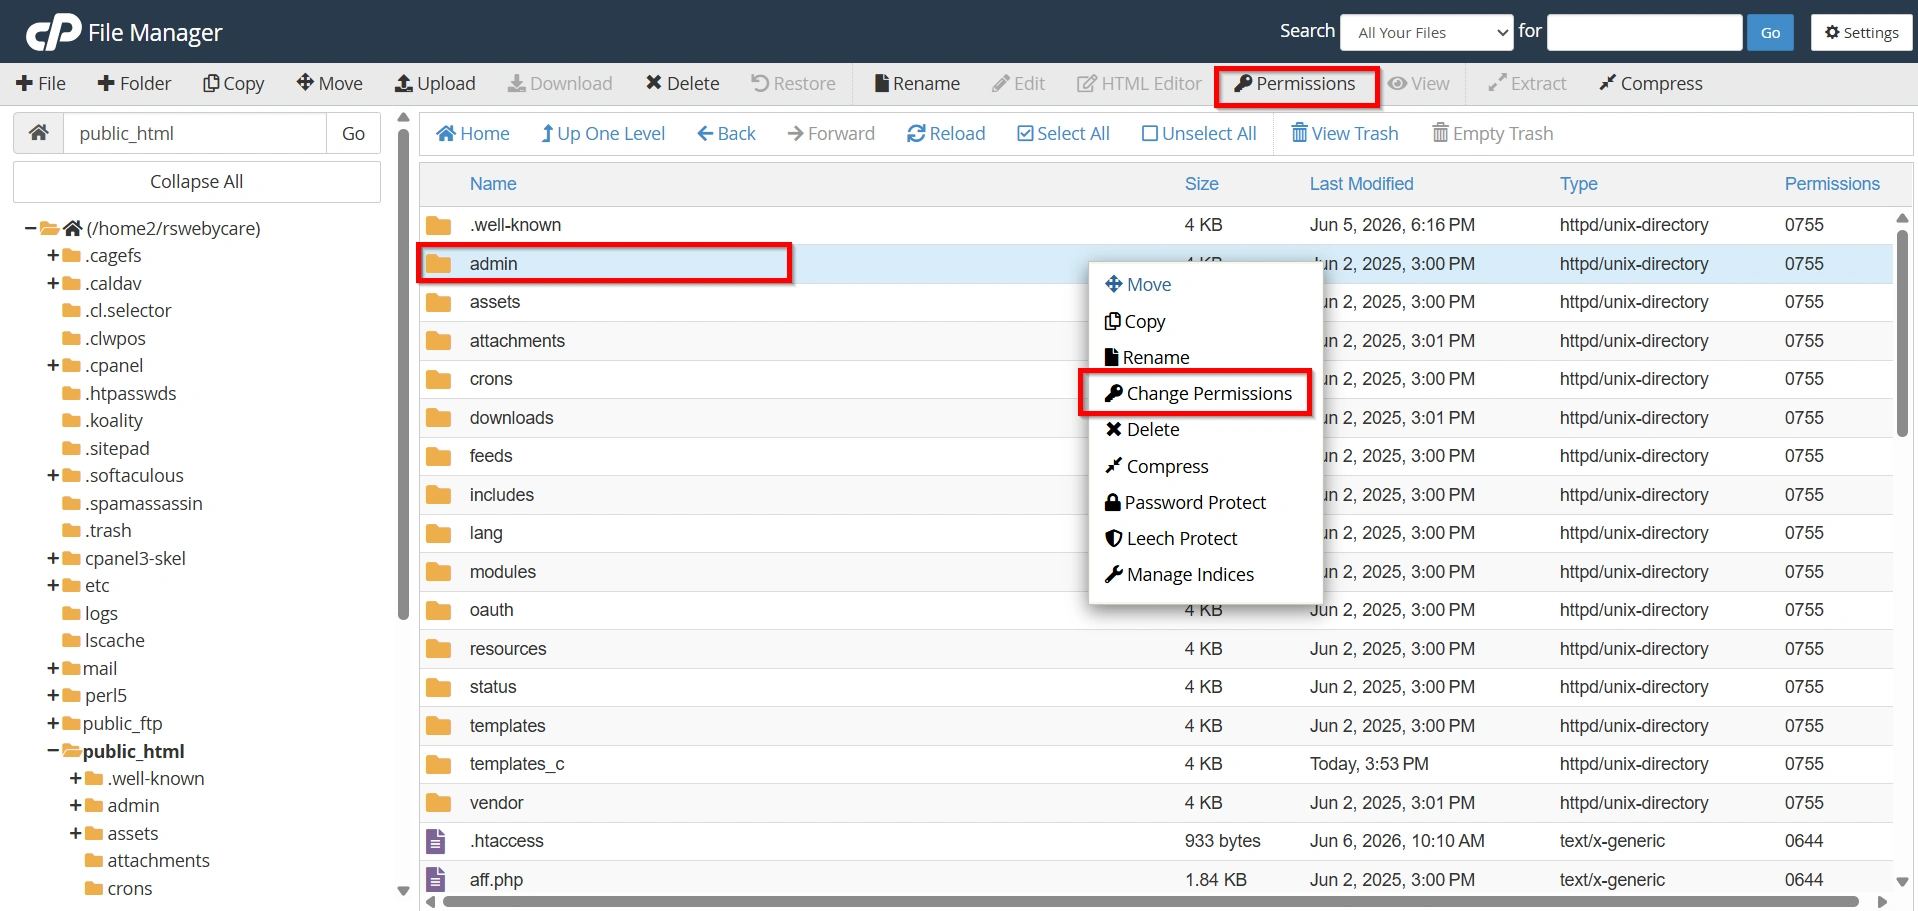The width and height of the screenshot is (1918, 911).
Task: Choose Compress in the context menu
Action: click(x=1156, y=466)
